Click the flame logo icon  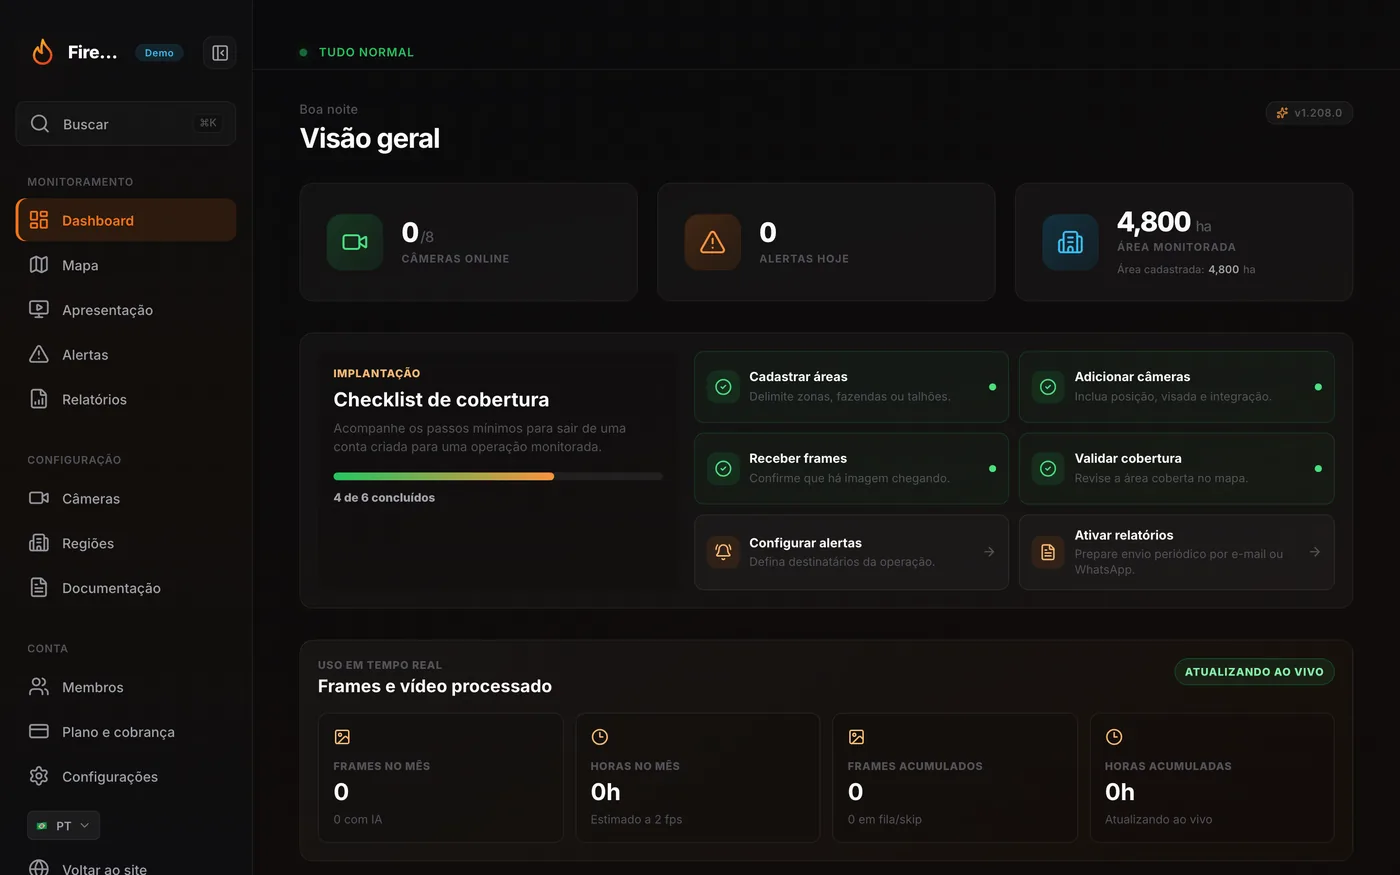point(42,52)
